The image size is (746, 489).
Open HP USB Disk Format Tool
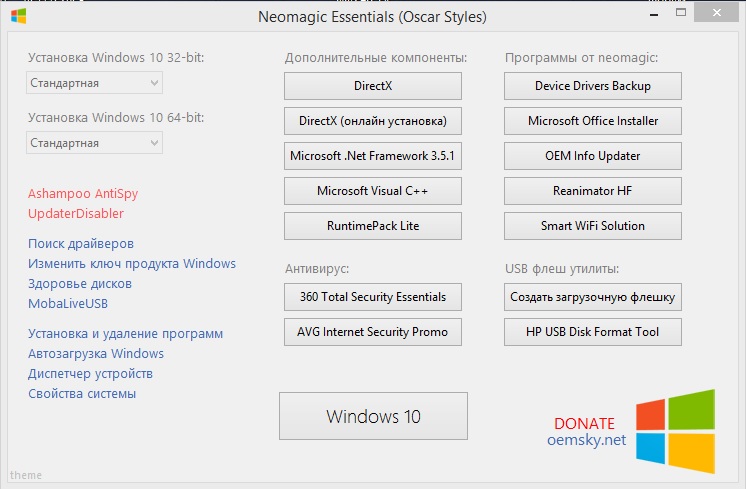(x=593, y=331)
